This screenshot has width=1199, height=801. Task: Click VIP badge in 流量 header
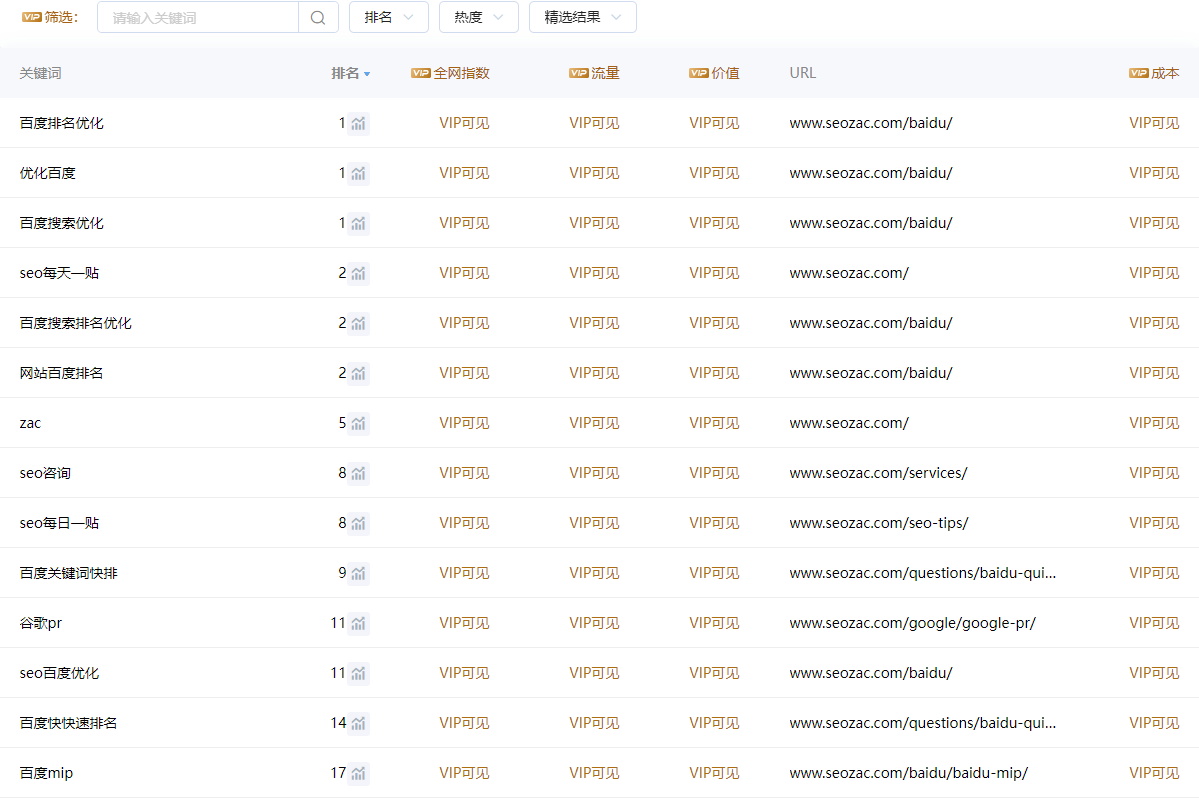tap(579, 73)
